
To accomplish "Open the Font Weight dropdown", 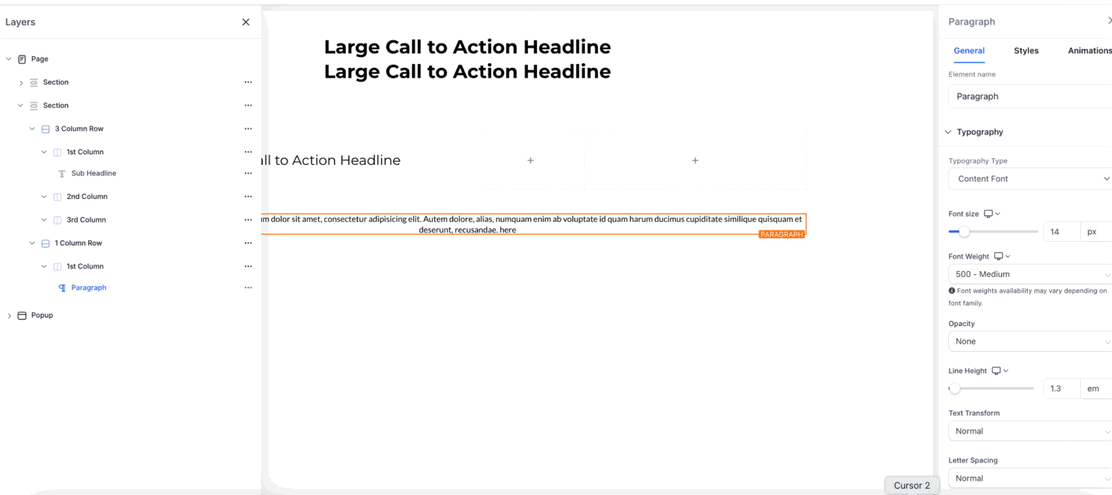I will 1030,274.
